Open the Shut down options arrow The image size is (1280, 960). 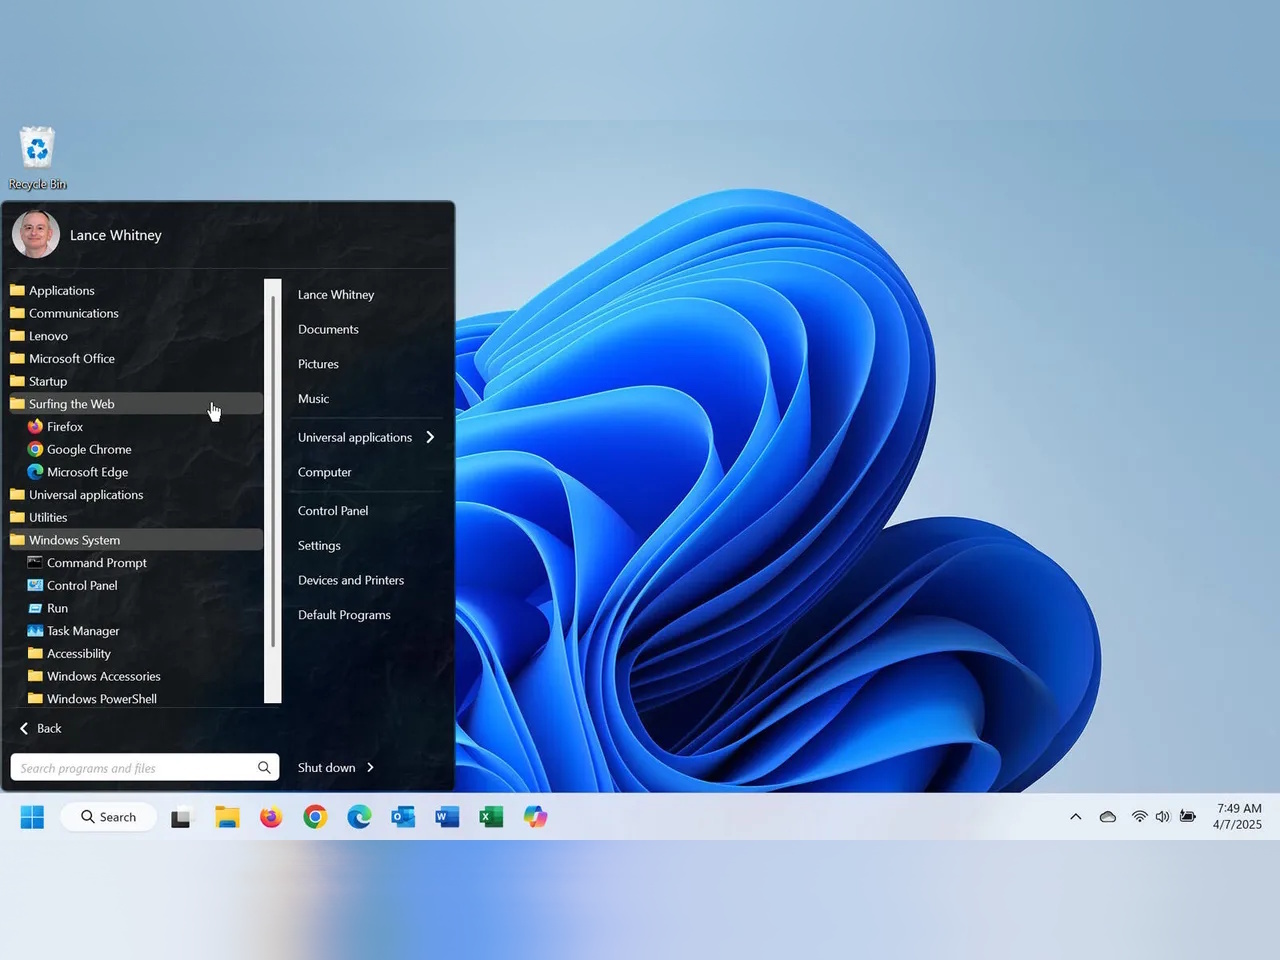coord(370,768)
